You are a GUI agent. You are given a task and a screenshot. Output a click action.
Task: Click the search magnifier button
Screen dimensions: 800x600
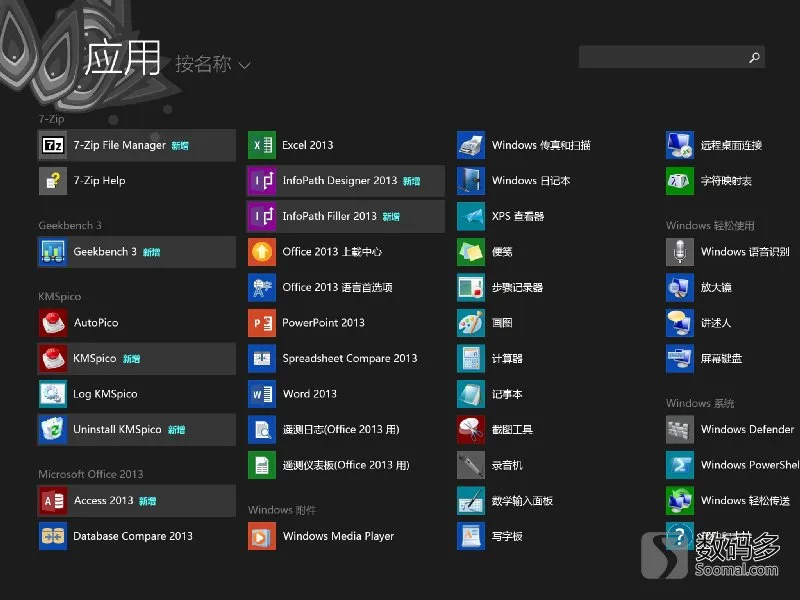pos(755,57)
